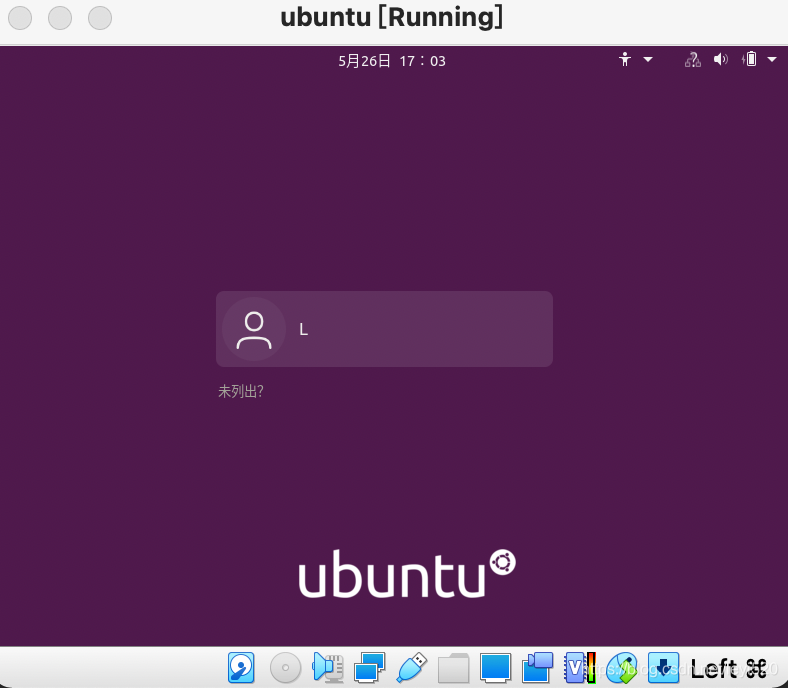The height and width of the screenshot is (688, 788).
Task: Click the date and time 5月26日 17:03
Action: [x=392, y=61]
